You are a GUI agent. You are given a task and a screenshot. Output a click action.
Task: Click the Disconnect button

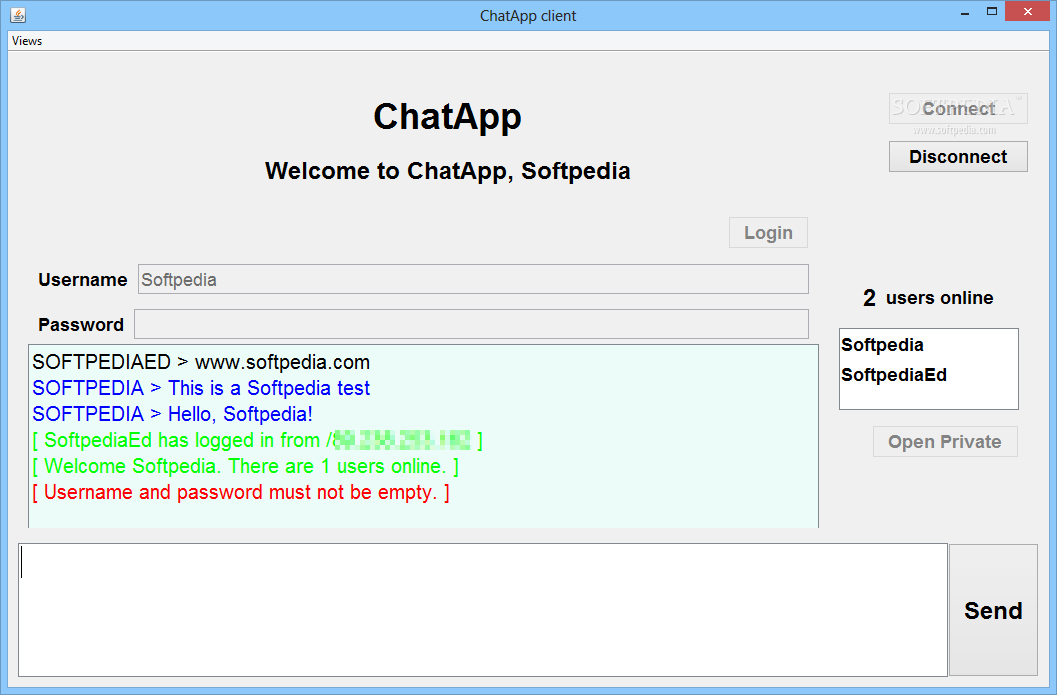click(958, 156)
